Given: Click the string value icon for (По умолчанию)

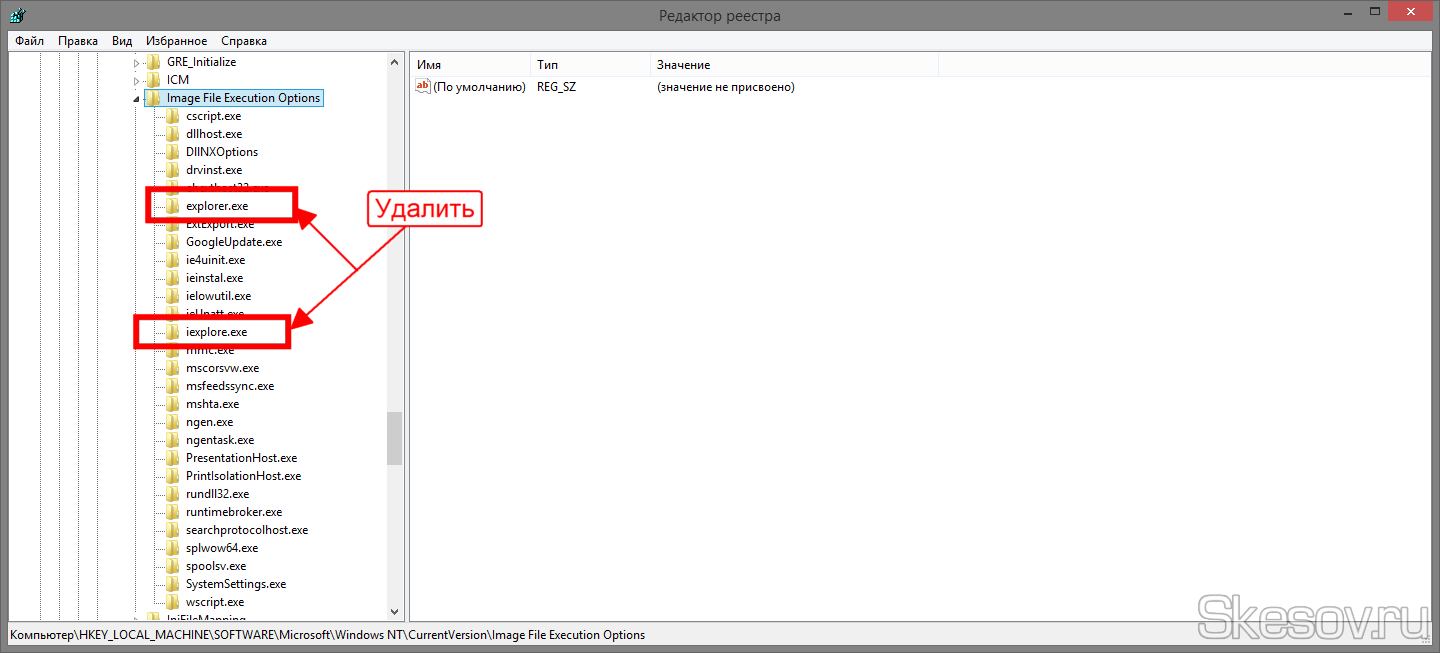Looking at the screenshot, I should tap(423, 87).
